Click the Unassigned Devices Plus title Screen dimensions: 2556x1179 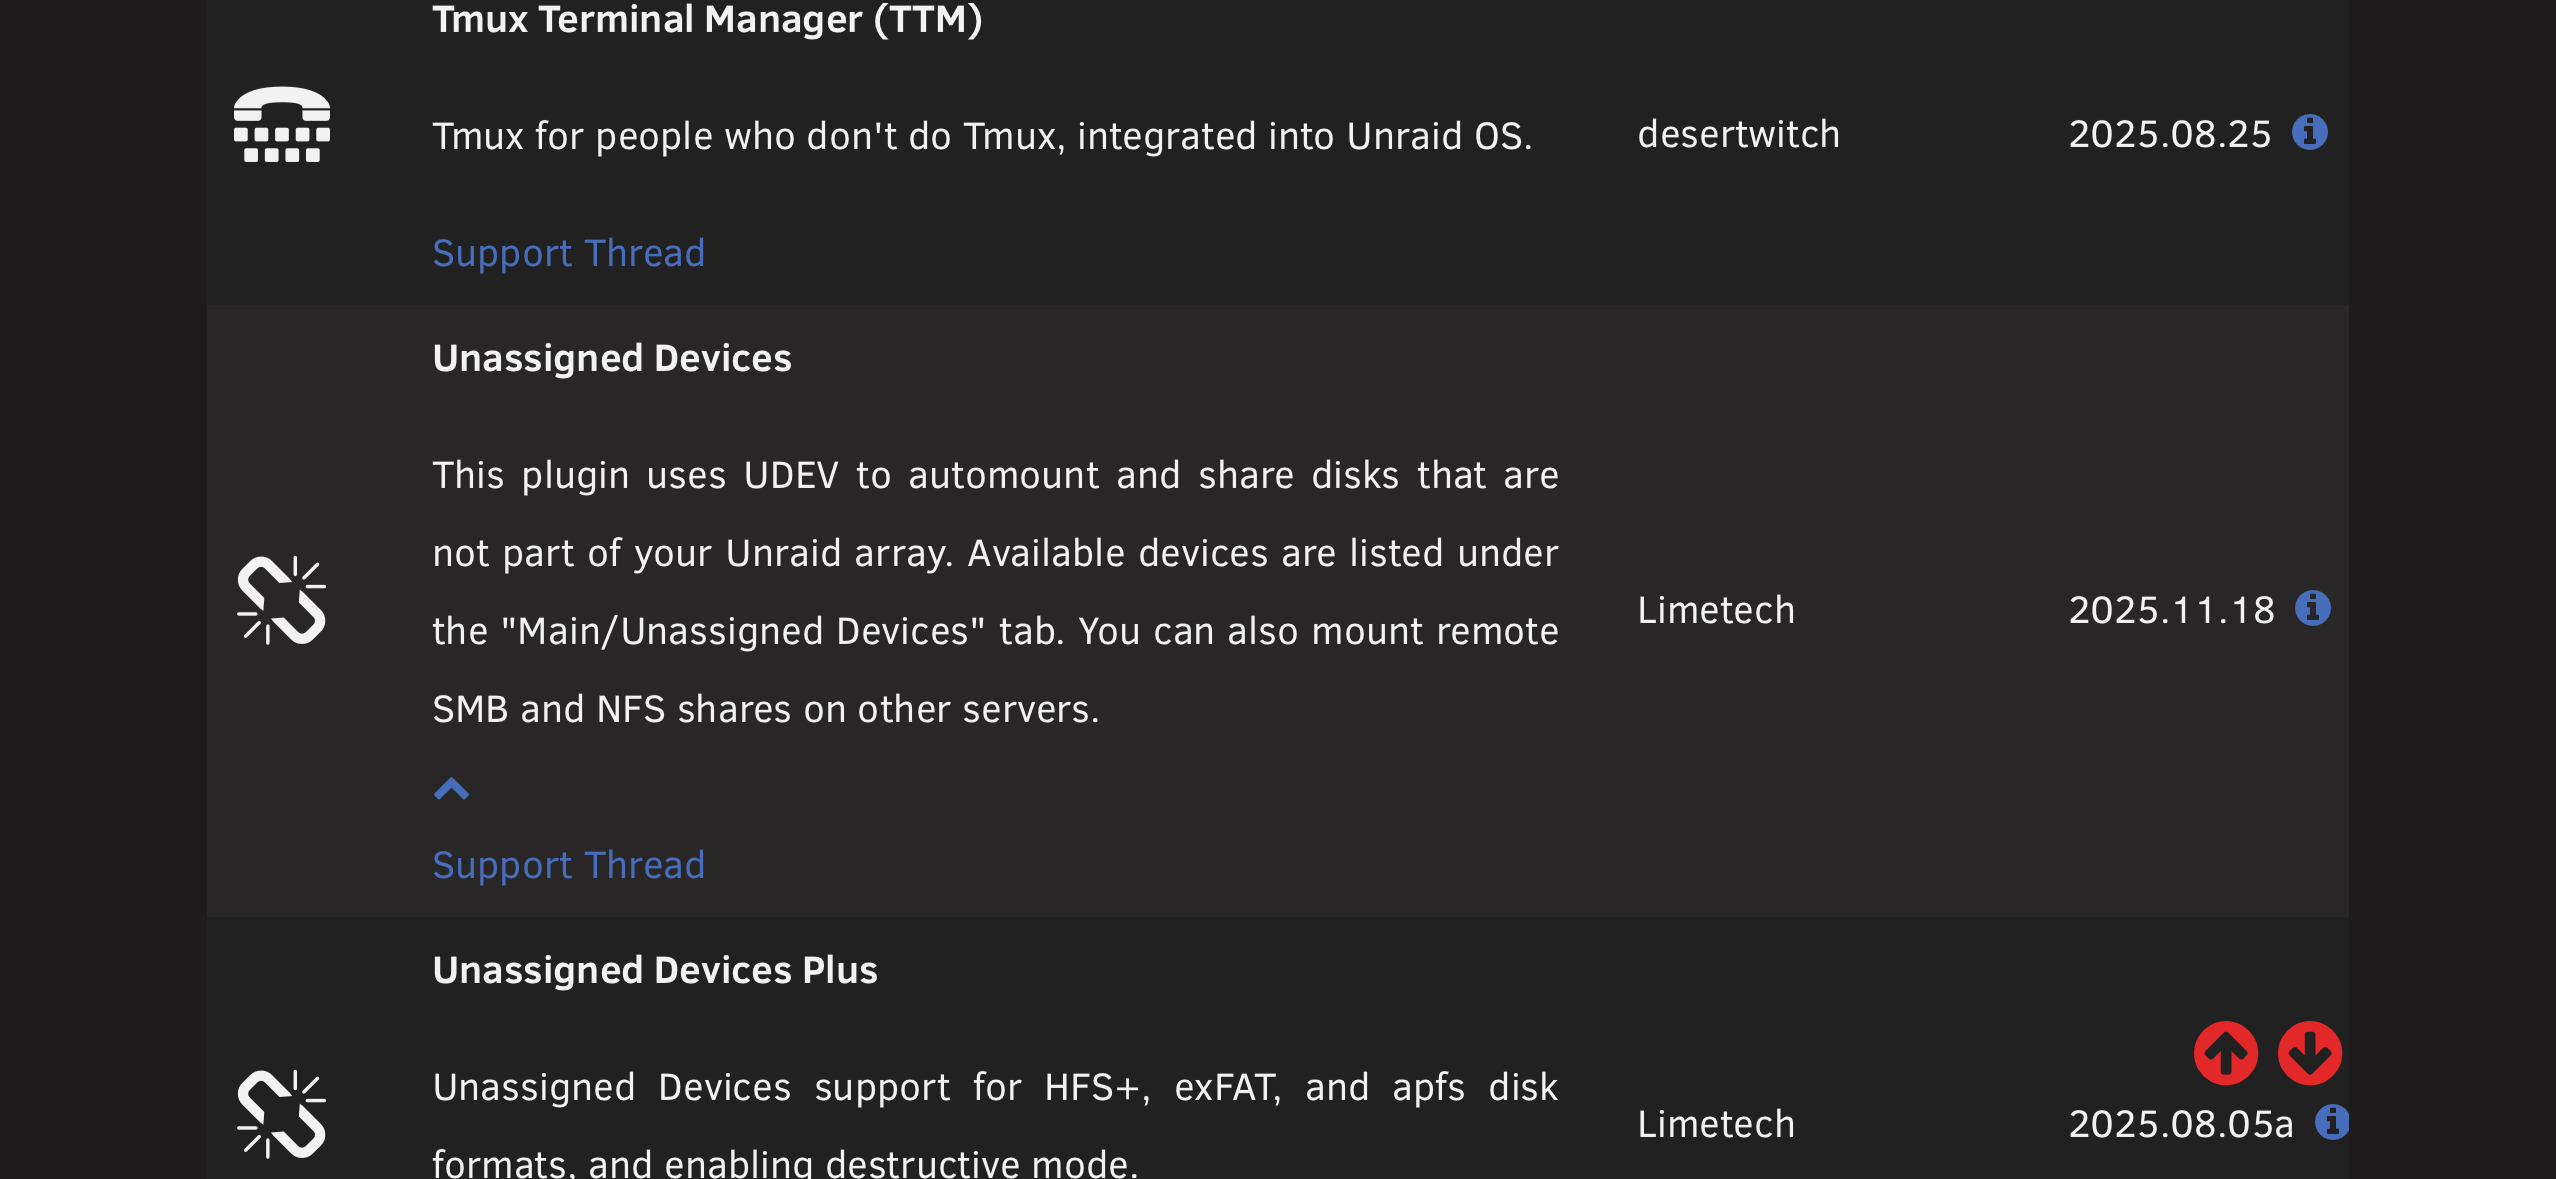655,970
